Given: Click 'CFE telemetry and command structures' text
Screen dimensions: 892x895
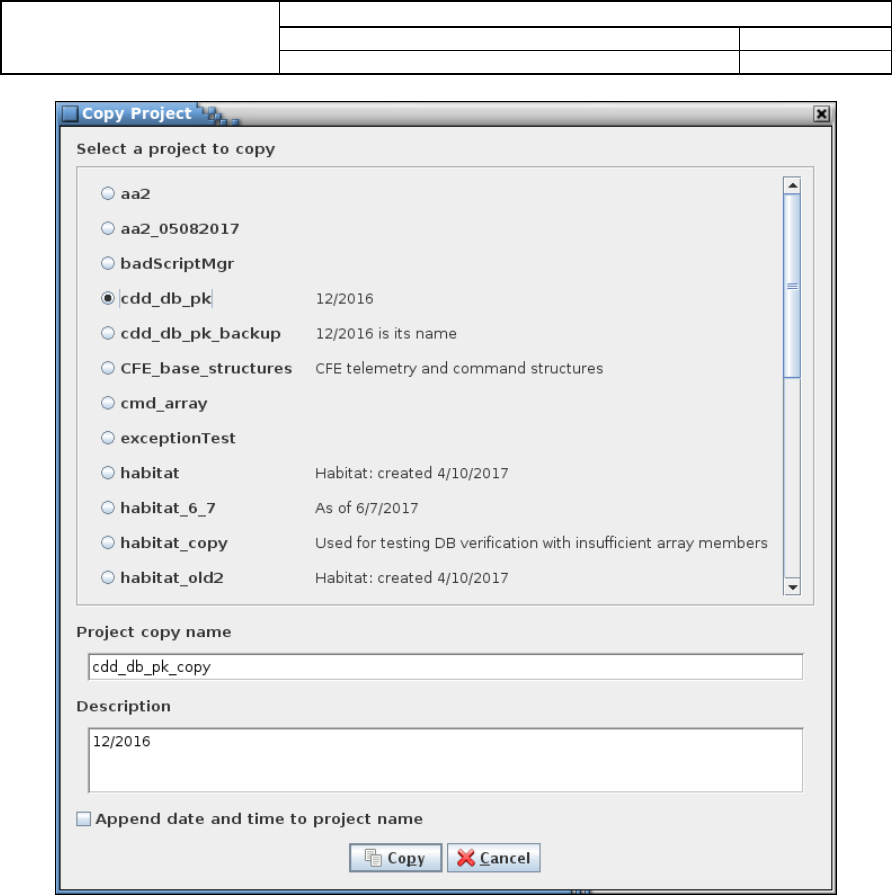Looking at the screenshot, I should tap(459, 368).
